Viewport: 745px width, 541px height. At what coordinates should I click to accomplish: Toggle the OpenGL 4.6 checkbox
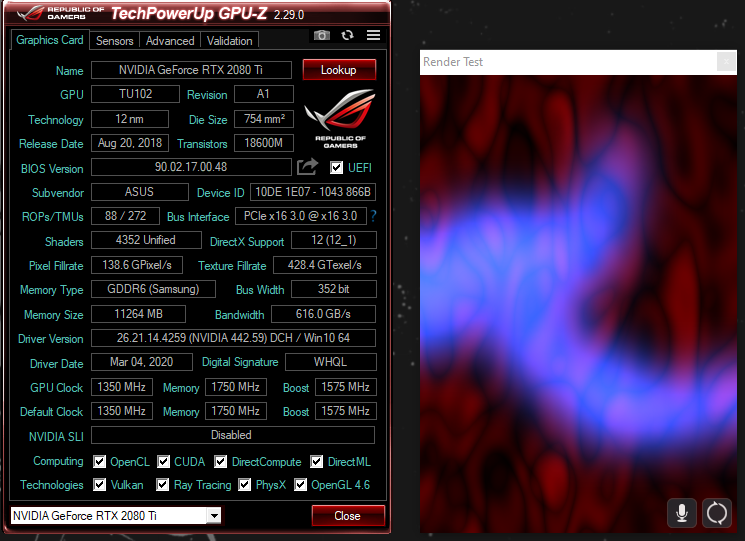300,484
